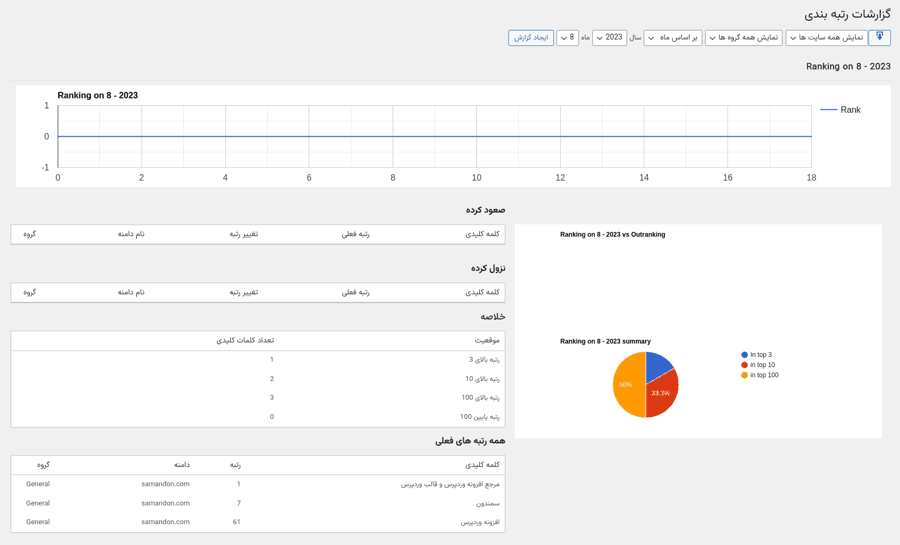Click samandon.com in the rank 1 row

coord(165,484)
